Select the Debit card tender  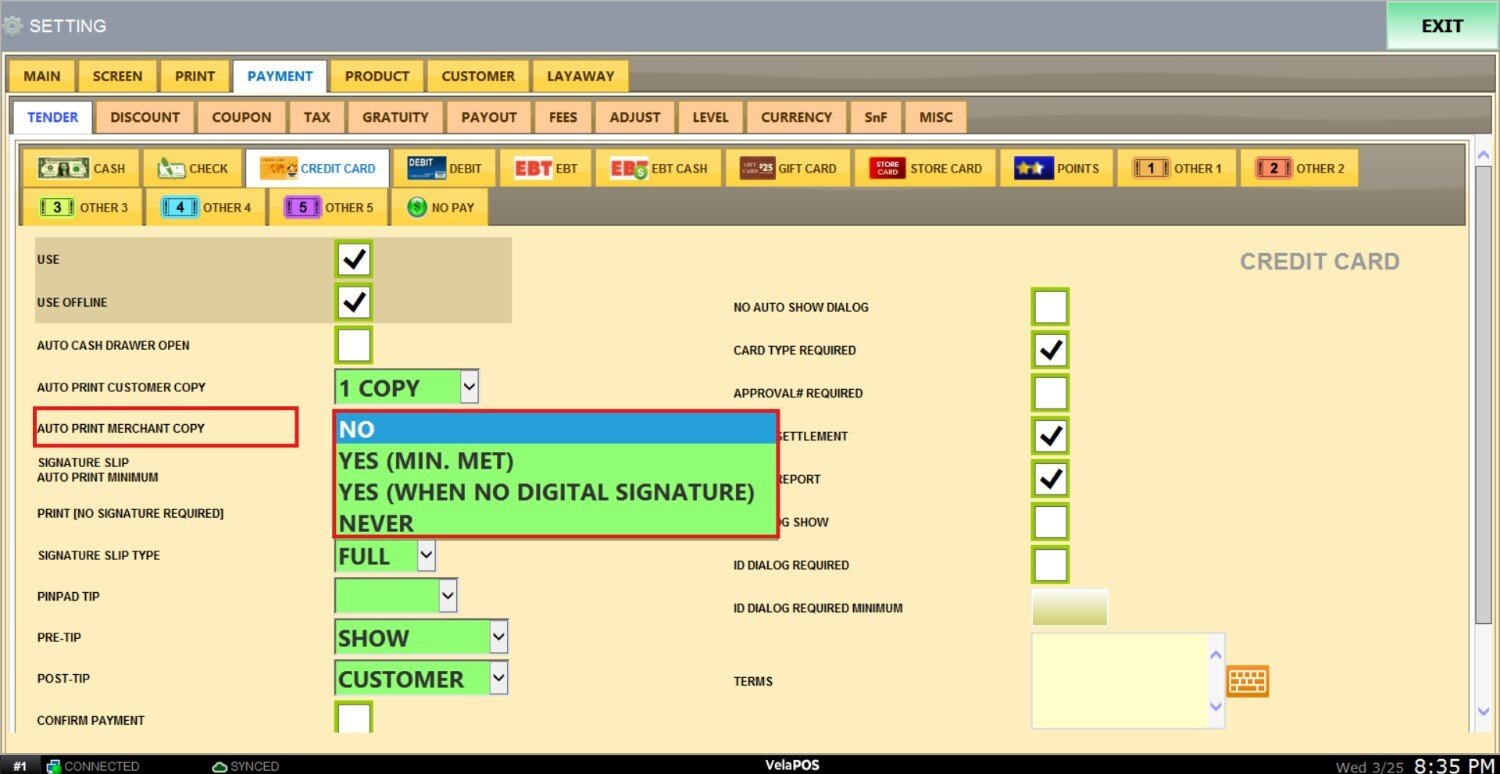[445, 168]
